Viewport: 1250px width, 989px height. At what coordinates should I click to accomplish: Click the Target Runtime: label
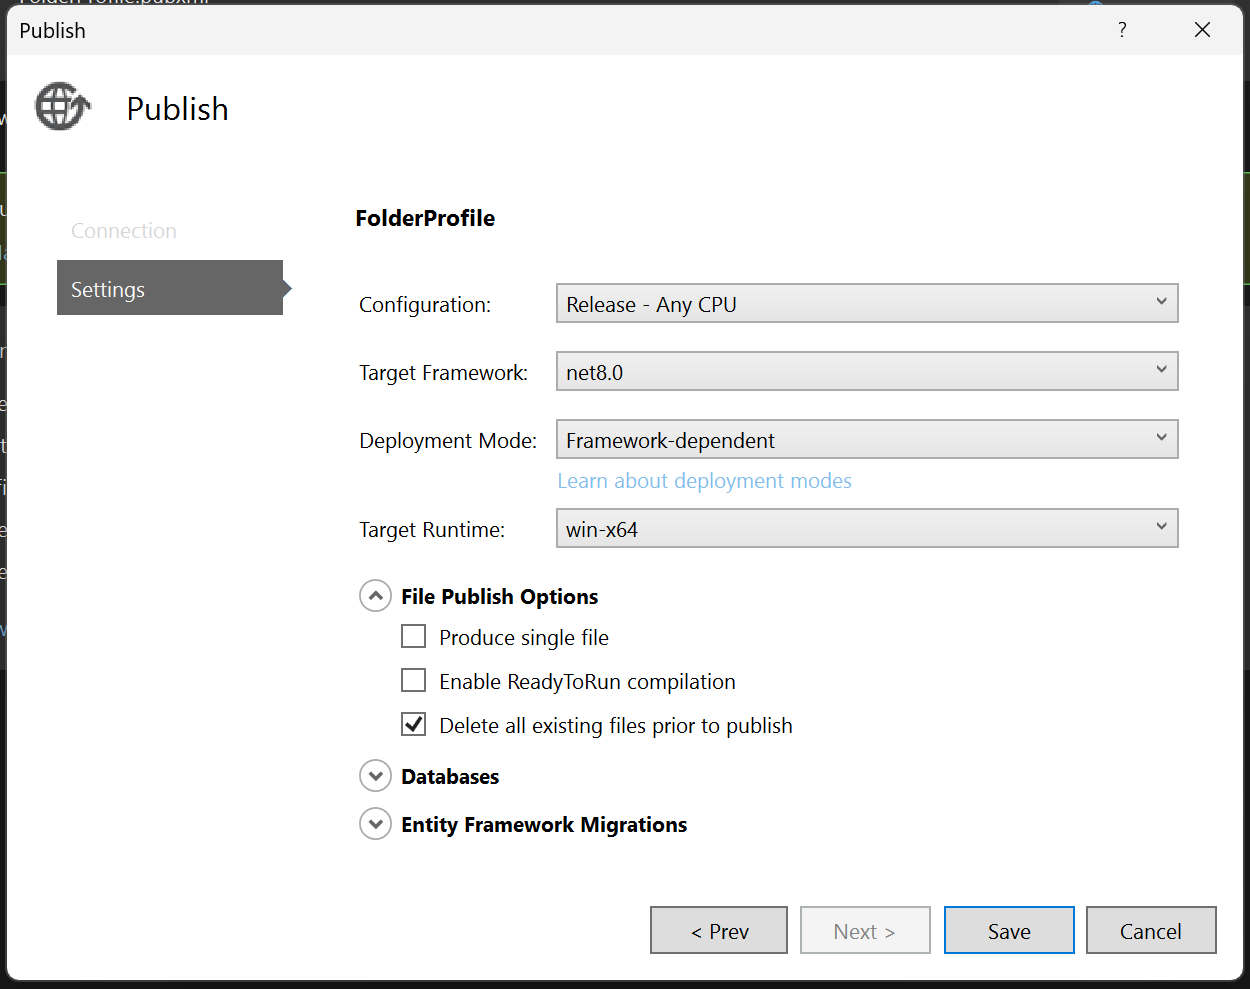[432, 529]
